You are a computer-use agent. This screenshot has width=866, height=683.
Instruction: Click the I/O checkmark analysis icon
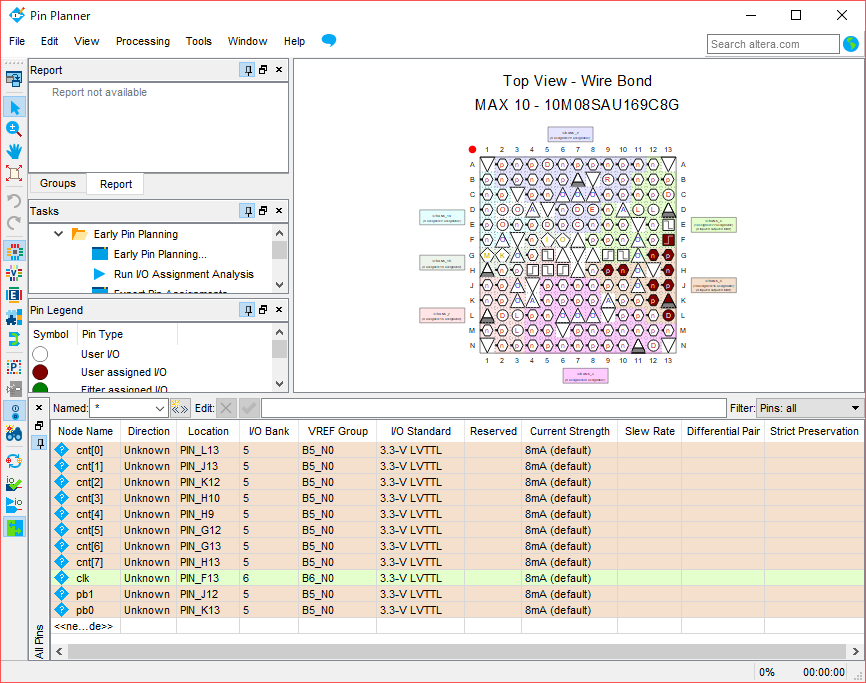click(14, 482)
